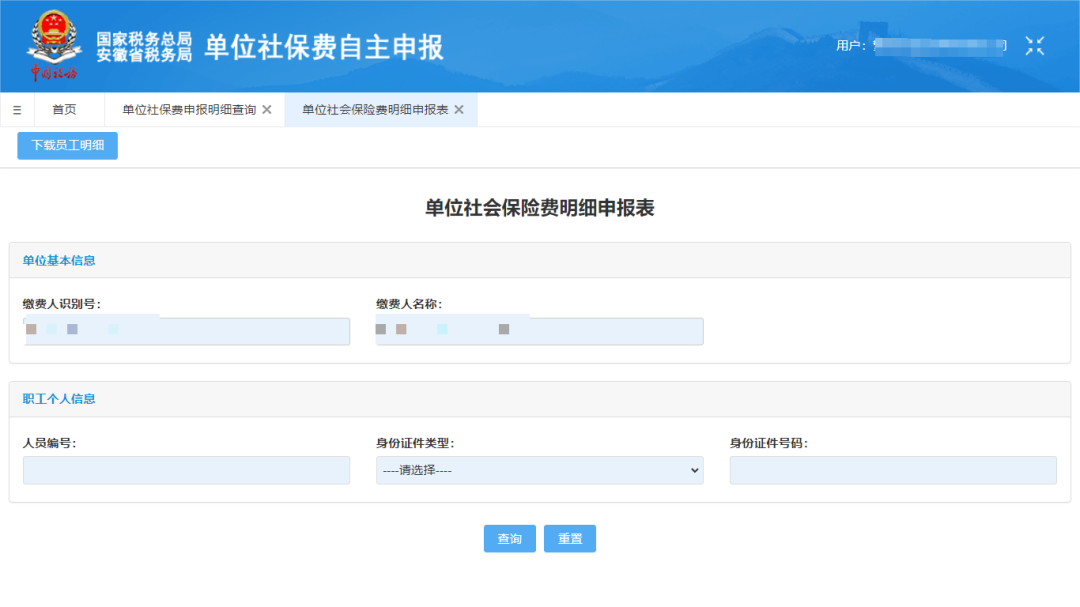This screenshot has height=607, width=1080.
Task: Click the 缴费人名称 field
Action: 539,331
